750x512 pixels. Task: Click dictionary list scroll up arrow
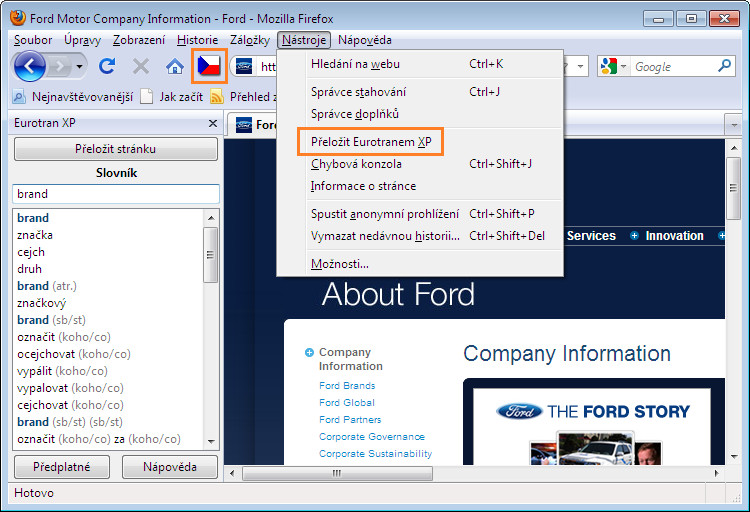coord(211,218)
